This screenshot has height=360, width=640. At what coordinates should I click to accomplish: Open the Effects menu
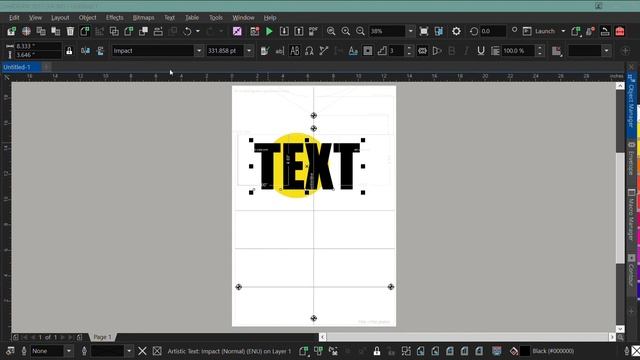click(x=115, y=18)
